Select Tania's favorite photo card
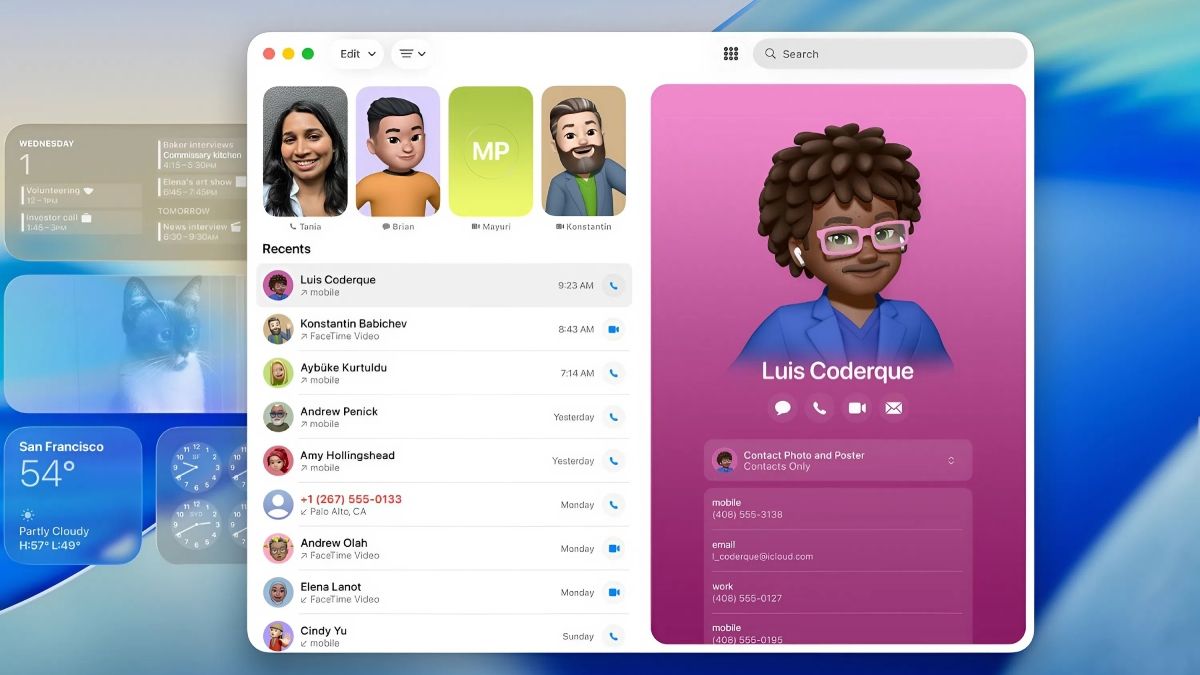1200x675 pixels. click(x=305, y=151)
